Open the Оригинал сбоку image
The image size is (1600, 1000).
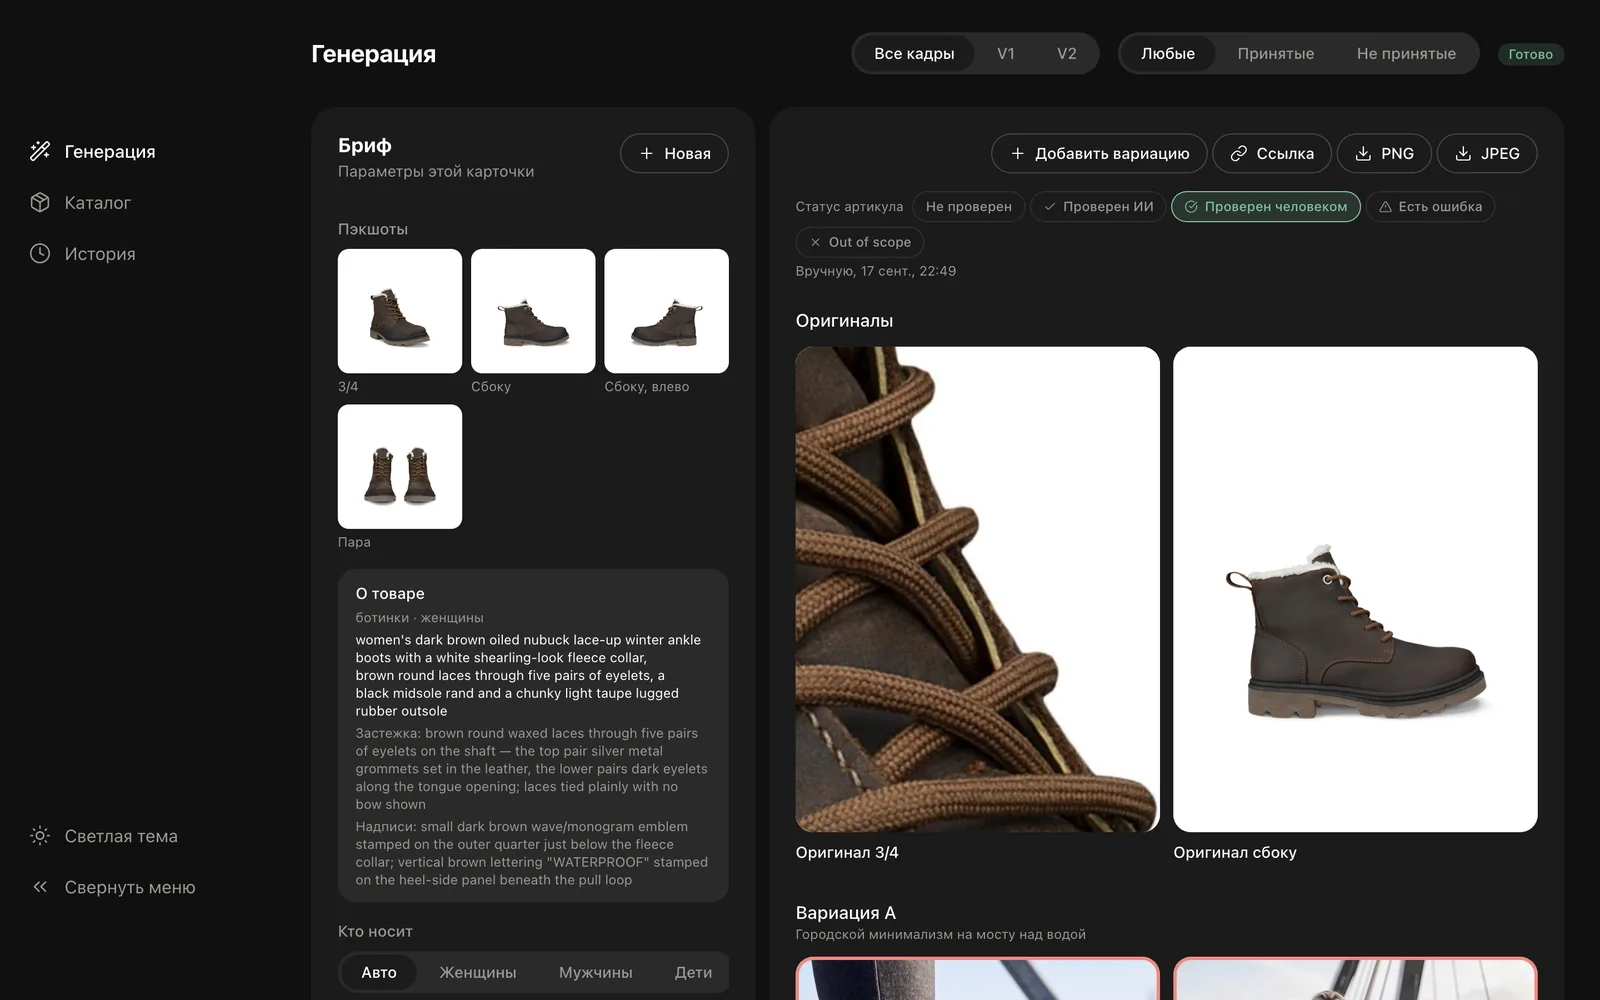[1355, 589]
